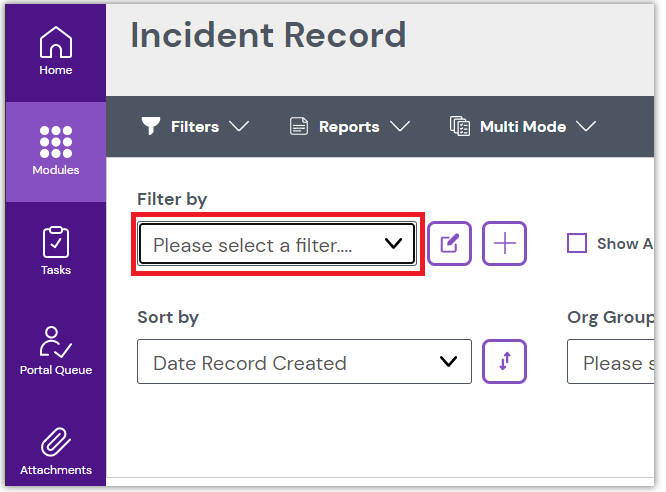The width and height of the screenshot is (666, 492).
Task: Click the funnel icon beside Filters
Action: (x=151, y=127)
